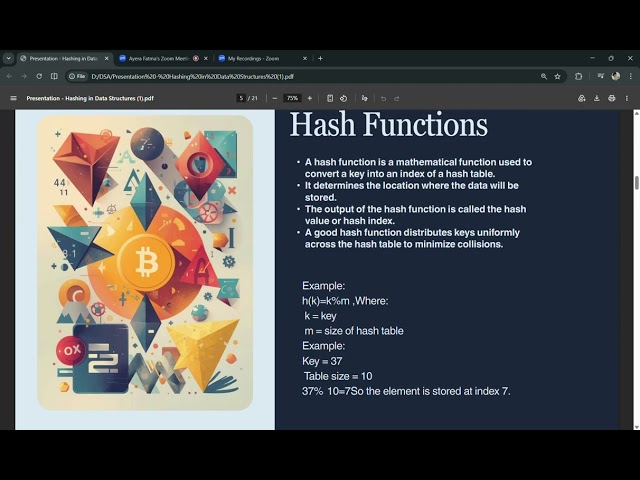
Task: Click the File site info chip
Action: click(x=77, y=76)
